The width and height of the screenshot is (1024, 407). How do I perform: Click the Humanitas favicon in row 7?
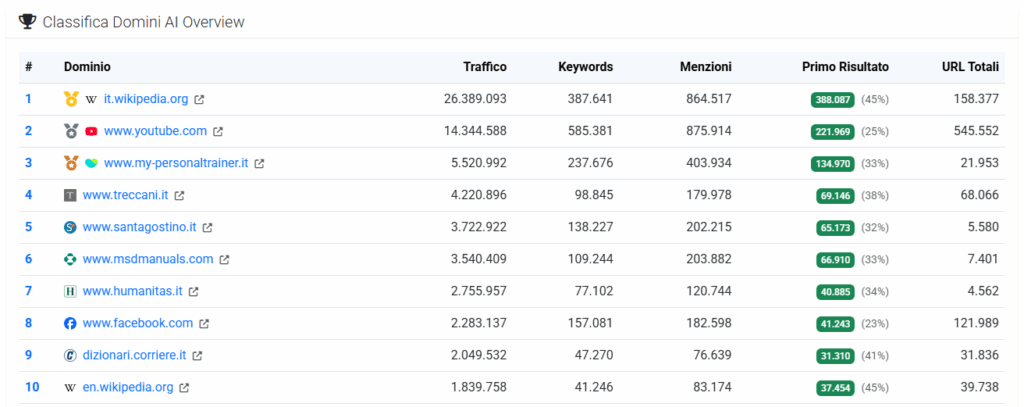click(x=71, y=291)
